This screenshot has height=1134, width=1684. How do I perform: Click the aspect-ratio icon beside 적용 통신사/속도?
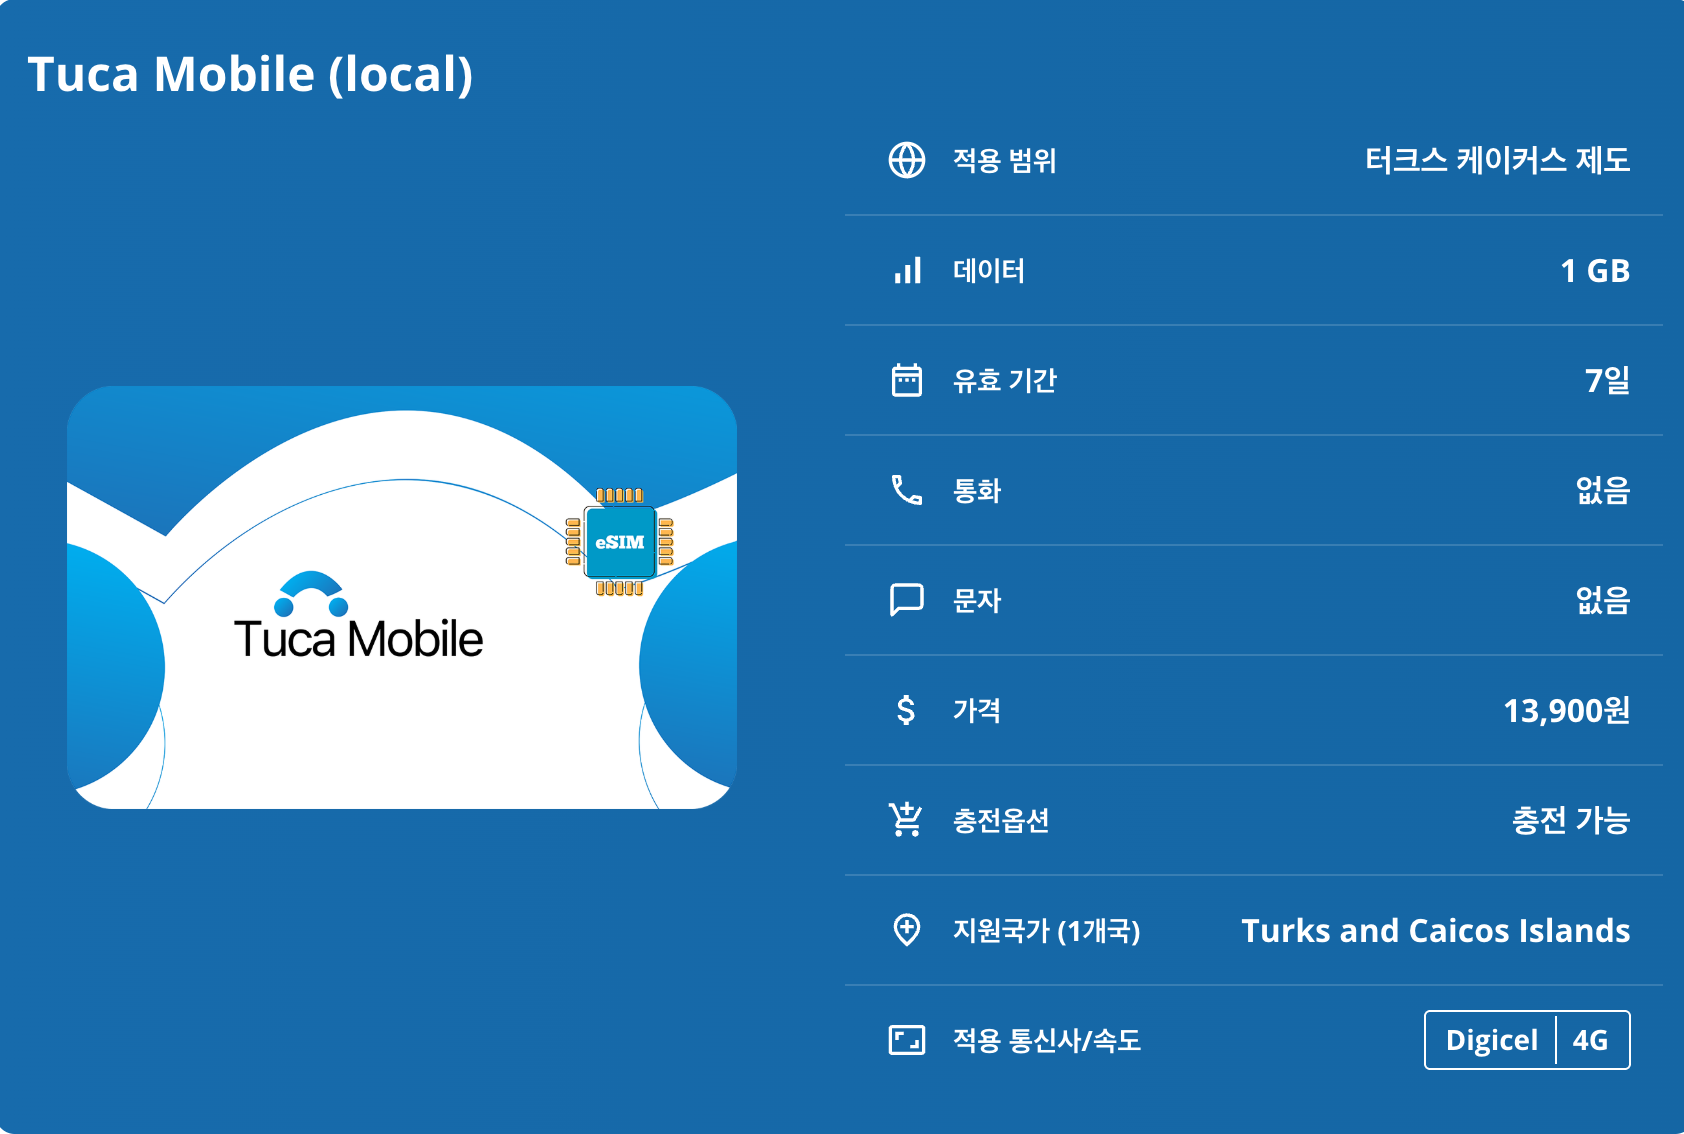[907, 1040]
